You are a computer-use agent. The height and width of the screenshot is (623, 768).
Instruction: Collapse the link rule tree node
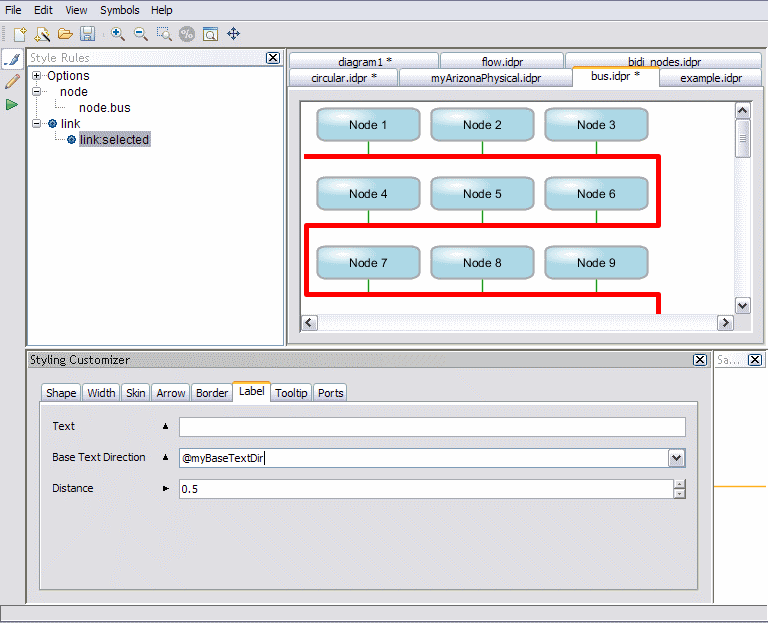click(x=37, y=124)
